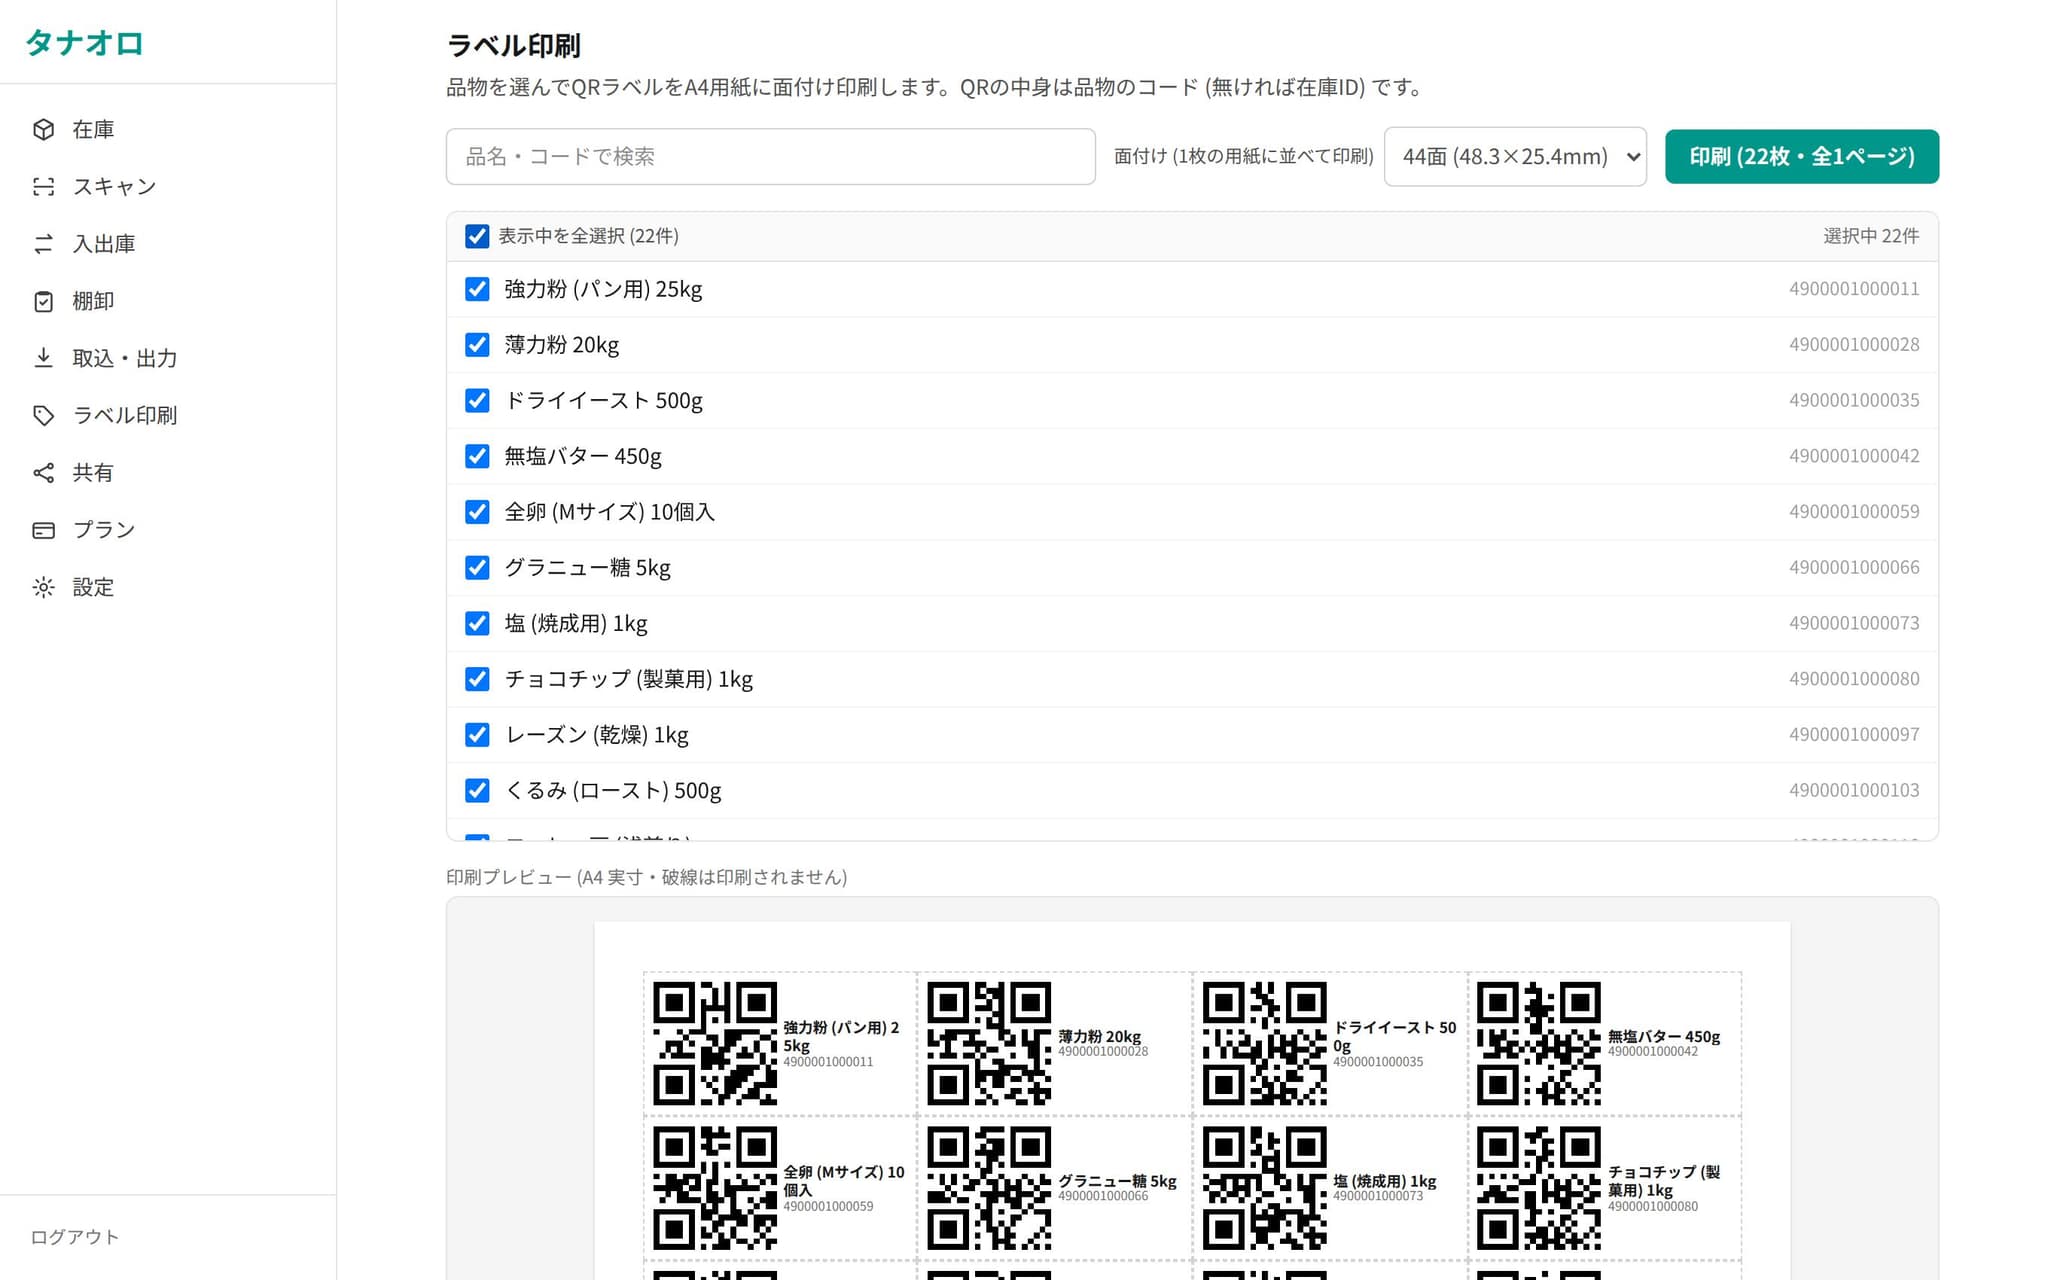
Task: Click the ドライイースト preview label QR
Action: pyautogui.click(x=1265, y=1043)
